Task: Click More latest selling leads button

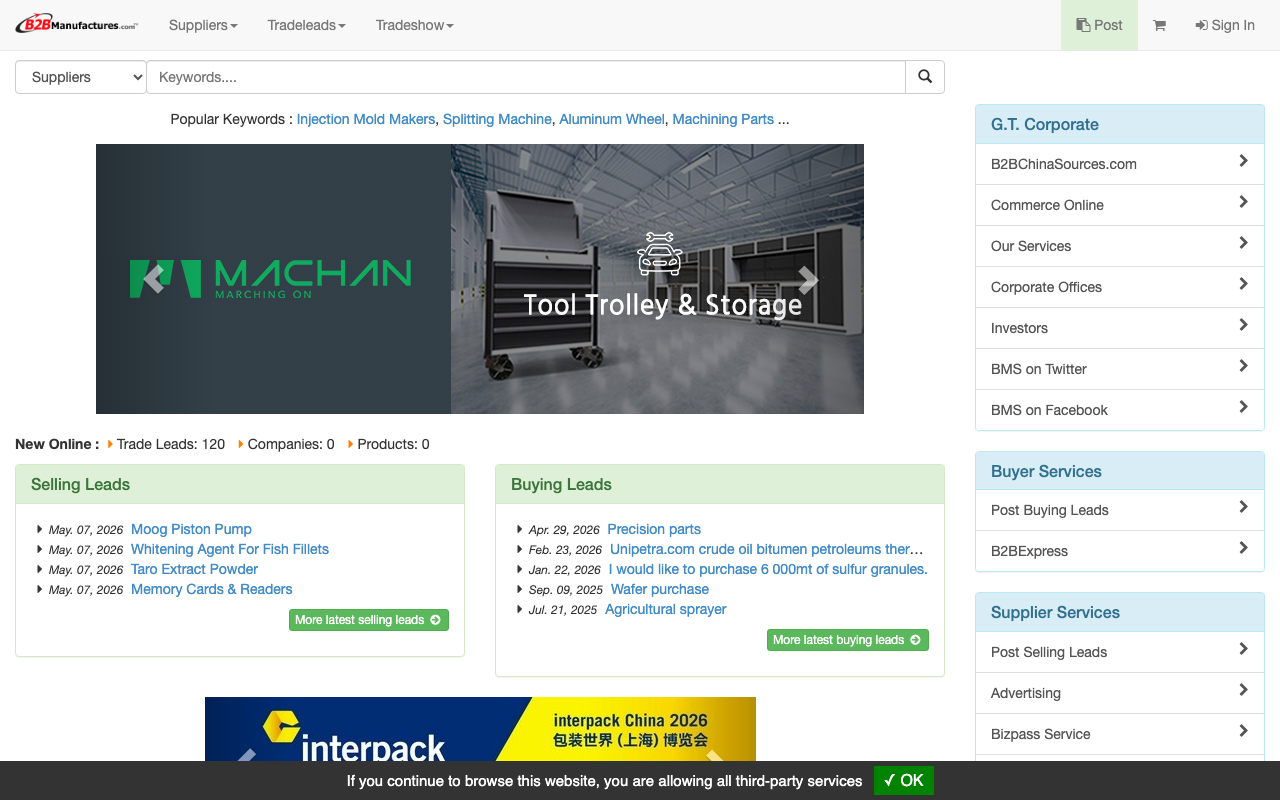Action: click(x=369, y=620)
